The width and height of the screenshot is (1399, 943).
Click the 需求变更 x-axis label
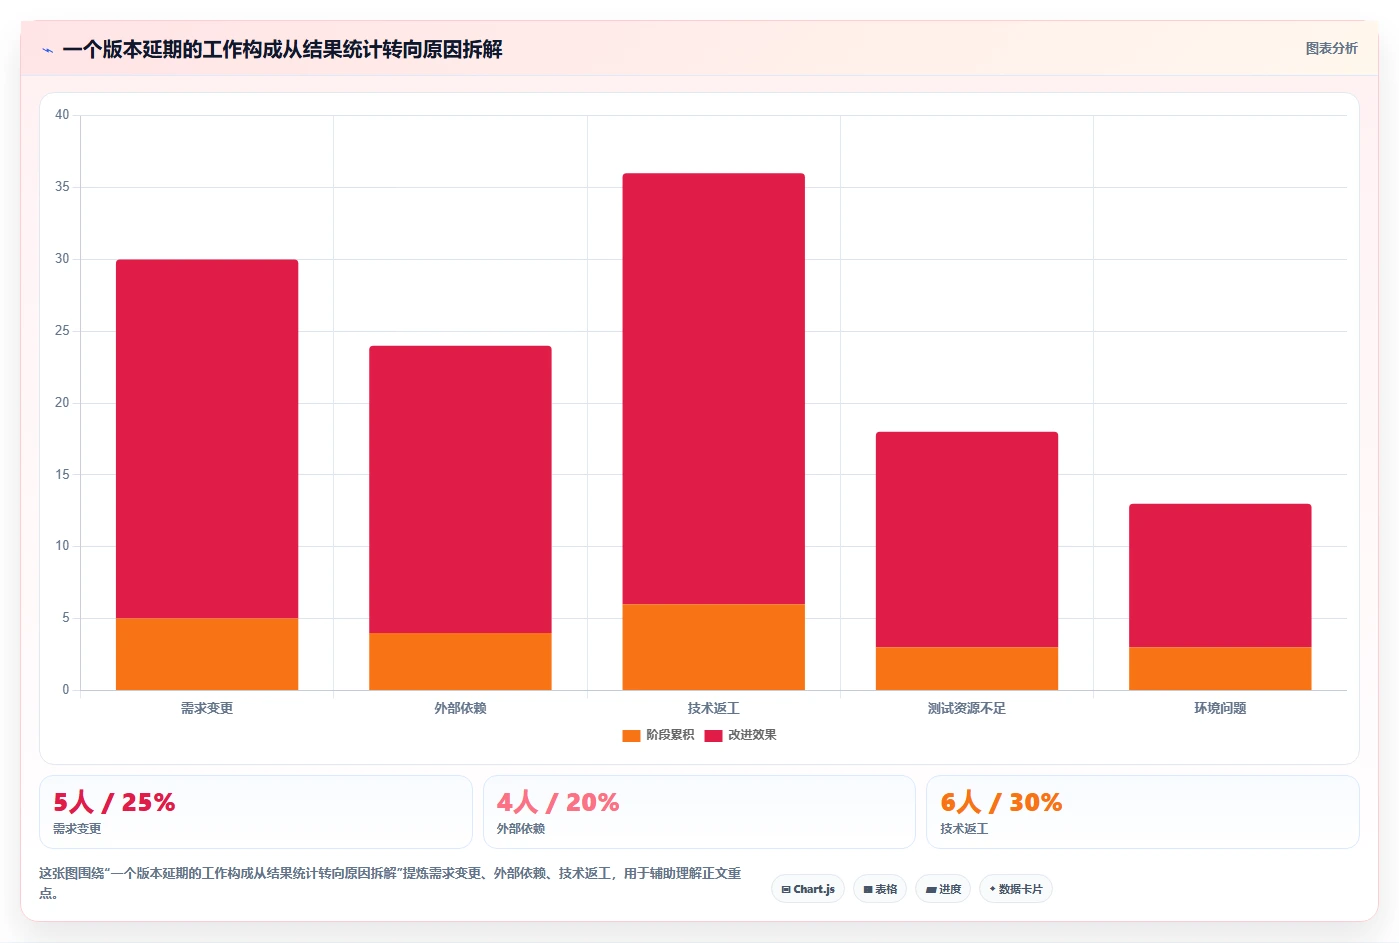[x=207, y=708]
